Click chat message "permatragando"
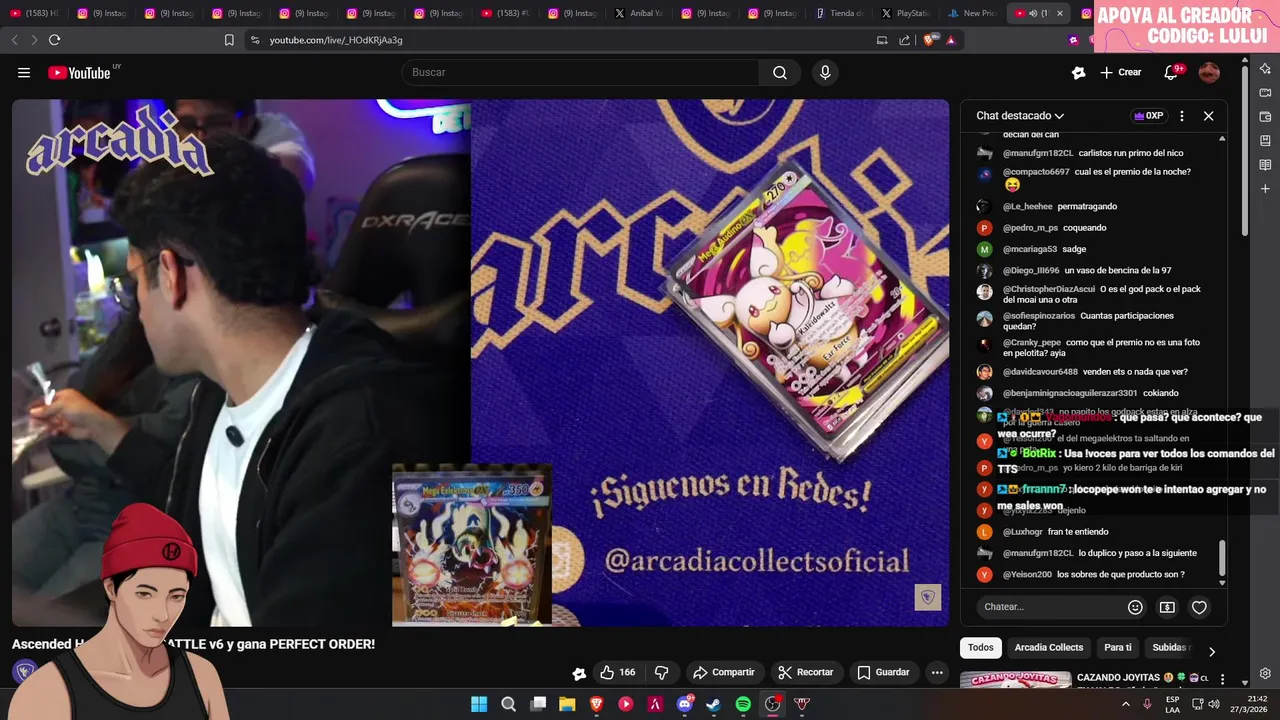Viewport: 1280px width, 720px height. pyautogui.click(x=1087, y=207)
